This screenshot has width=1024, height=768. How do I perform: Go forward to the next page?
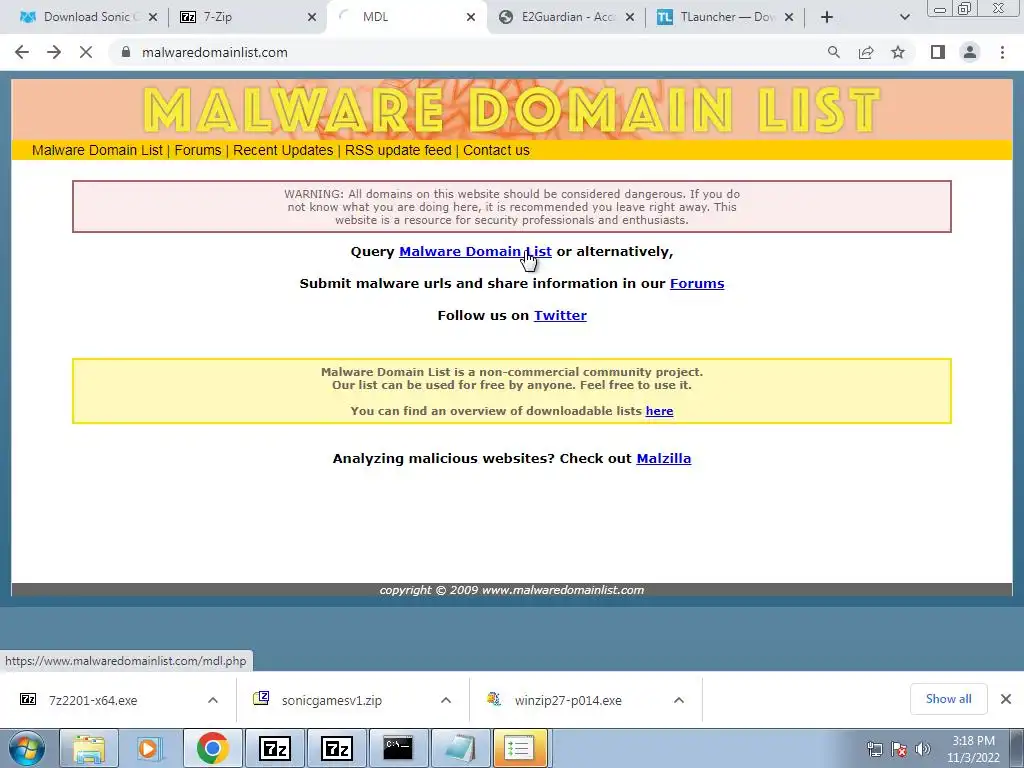(x=54, y=52)
